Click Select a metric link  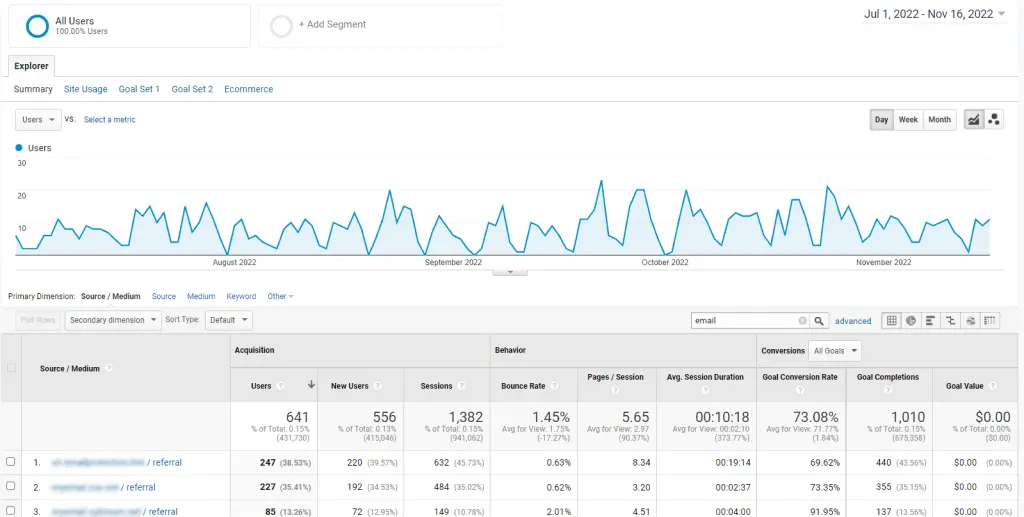click(110, 120)
